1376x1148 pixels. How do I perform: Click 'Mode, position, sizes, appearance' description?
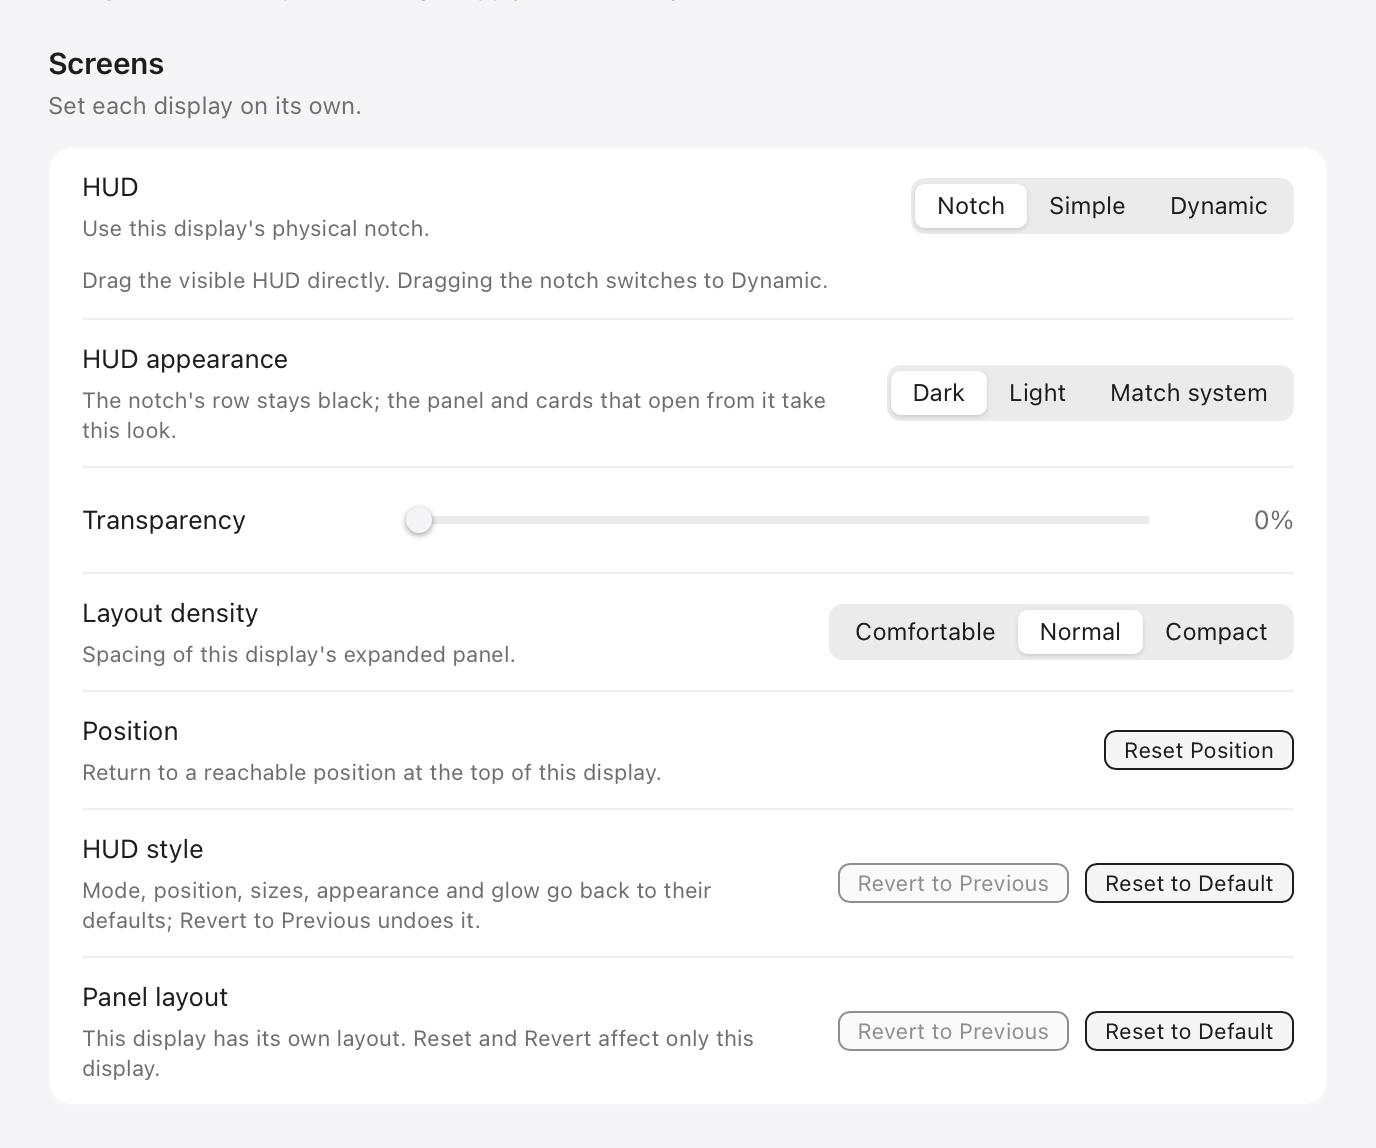pyautogui.click(x=397, y=905)
